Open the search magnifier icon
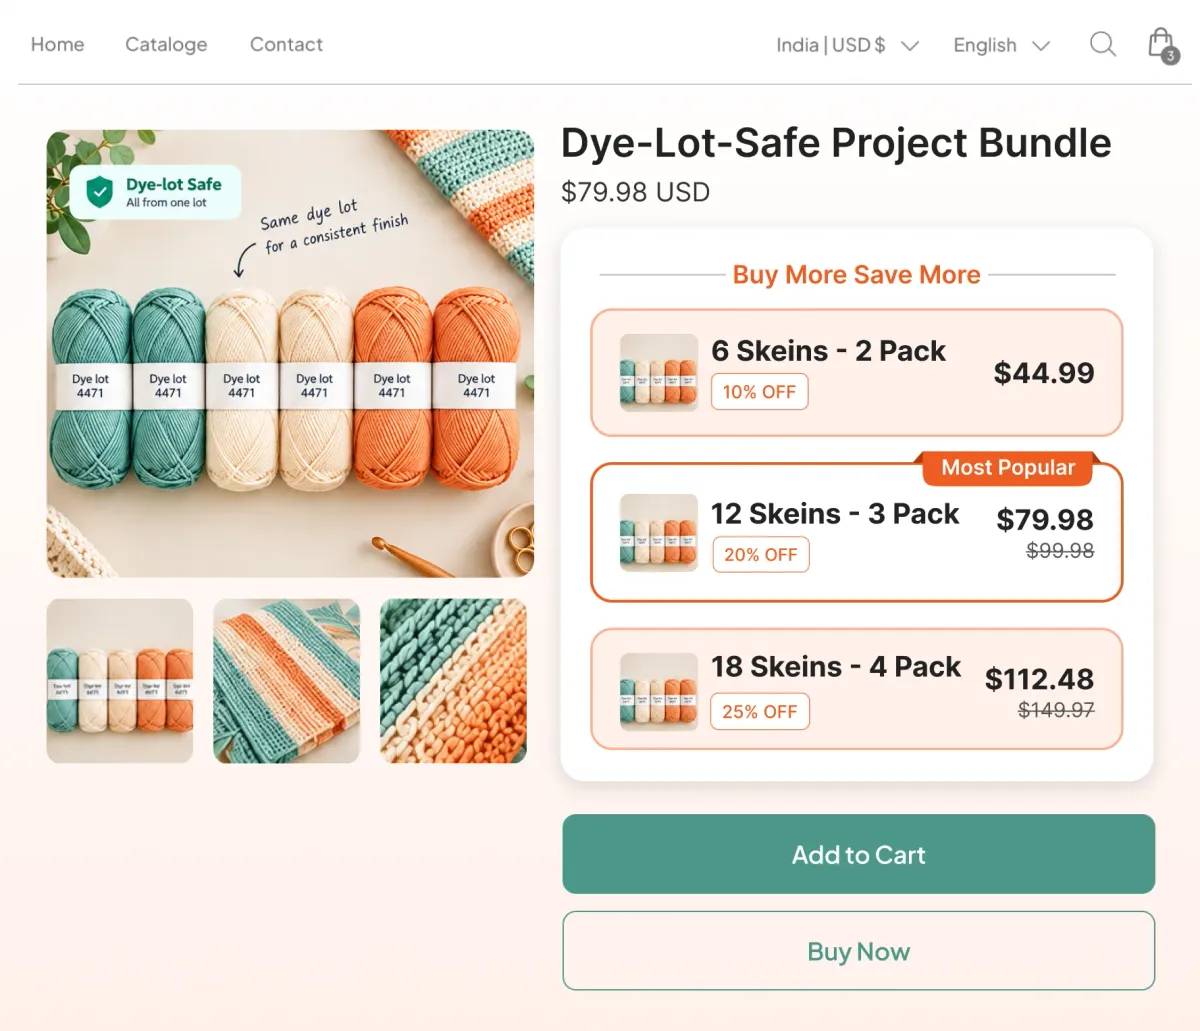Screen dimensions: 1200x1031 pyautogui.click(x=1102, y=45)
